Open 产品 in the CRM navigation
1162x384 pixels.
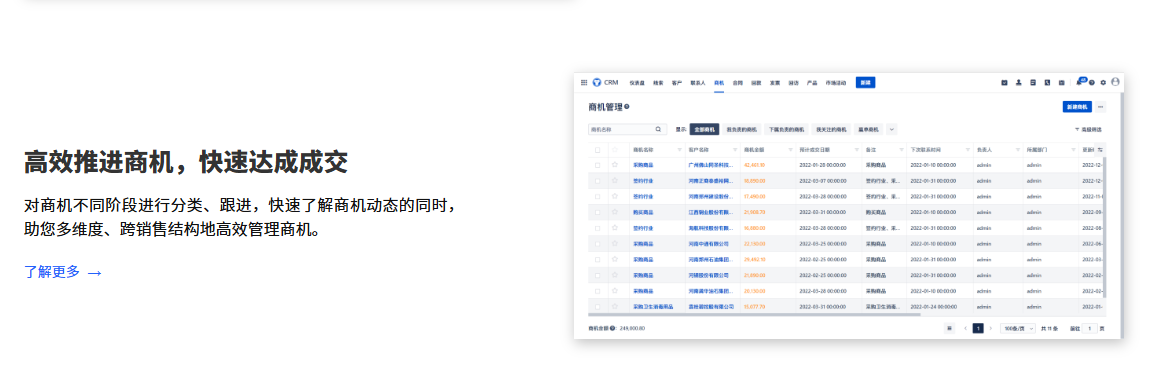pyautogui.click(x=811, y=82)
